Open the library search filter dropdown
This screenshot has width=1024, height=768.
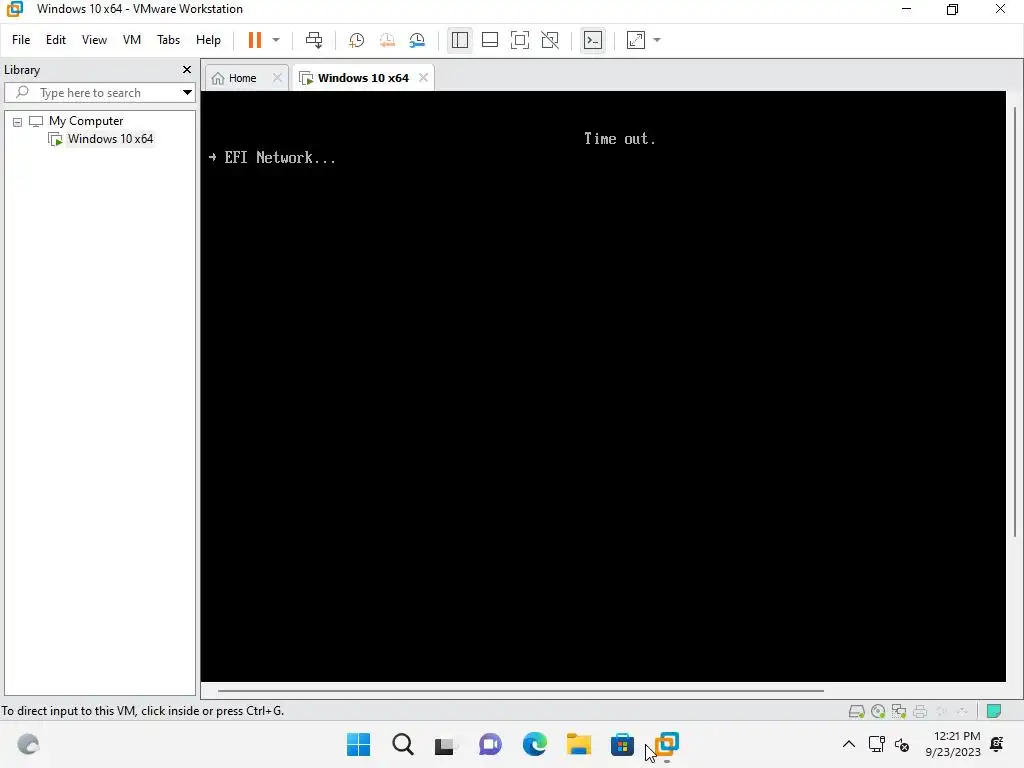click(x=187, y=93)
